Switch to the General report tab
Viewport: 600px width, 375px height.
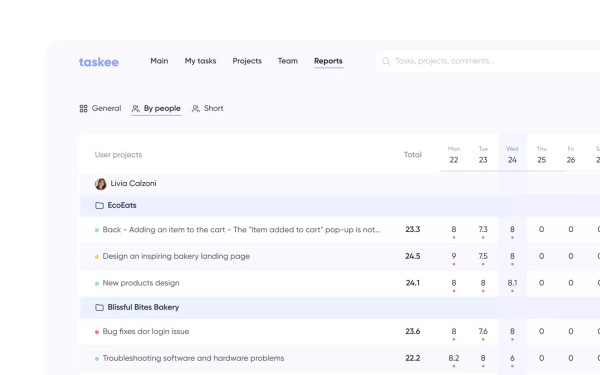pyautogui.click(x=100, y=108)
